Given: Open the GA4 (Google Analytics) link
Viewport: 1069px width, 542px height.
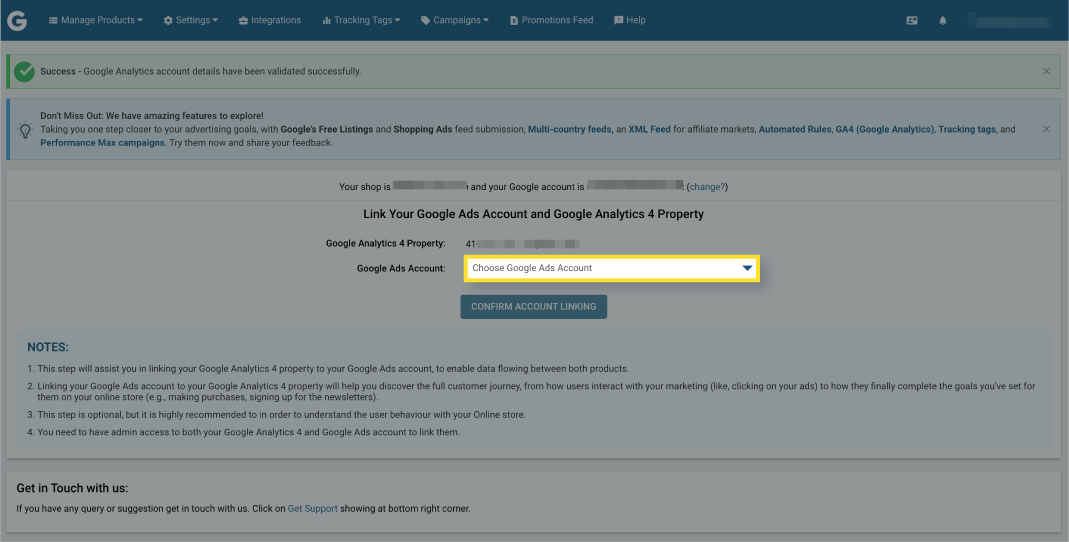Looking at the screenshot, I should click(885, 129).
